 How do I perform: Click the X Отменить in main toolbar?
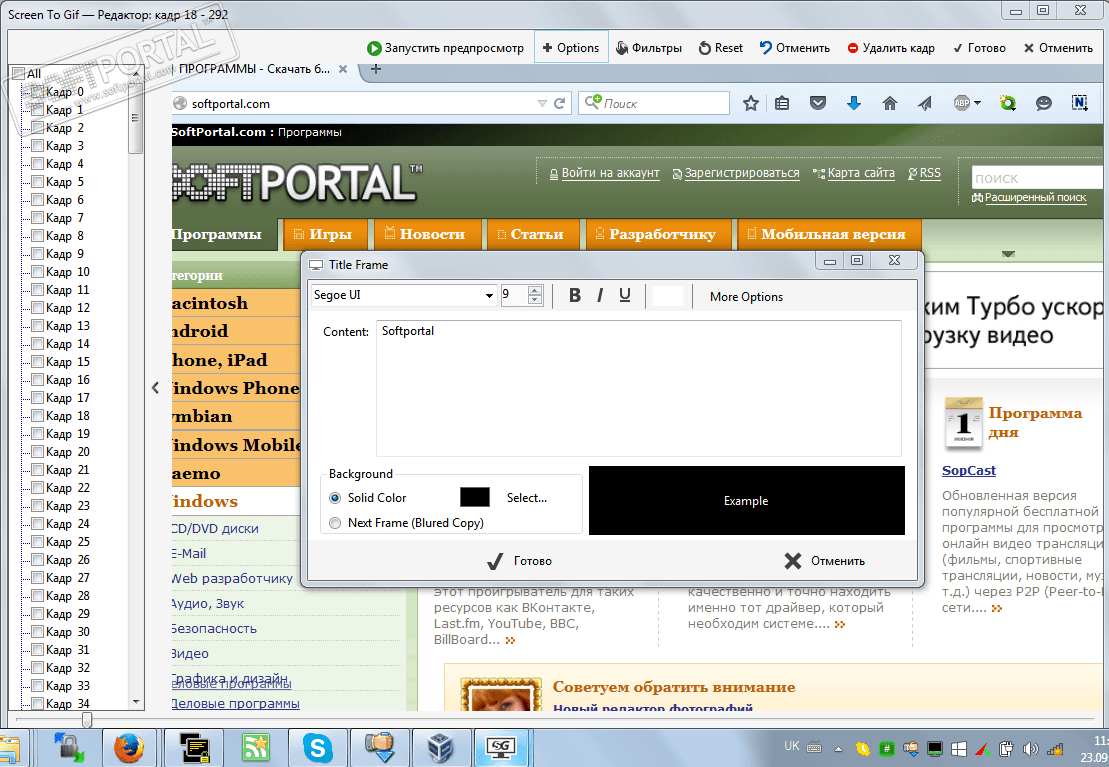click(1058, 48)
